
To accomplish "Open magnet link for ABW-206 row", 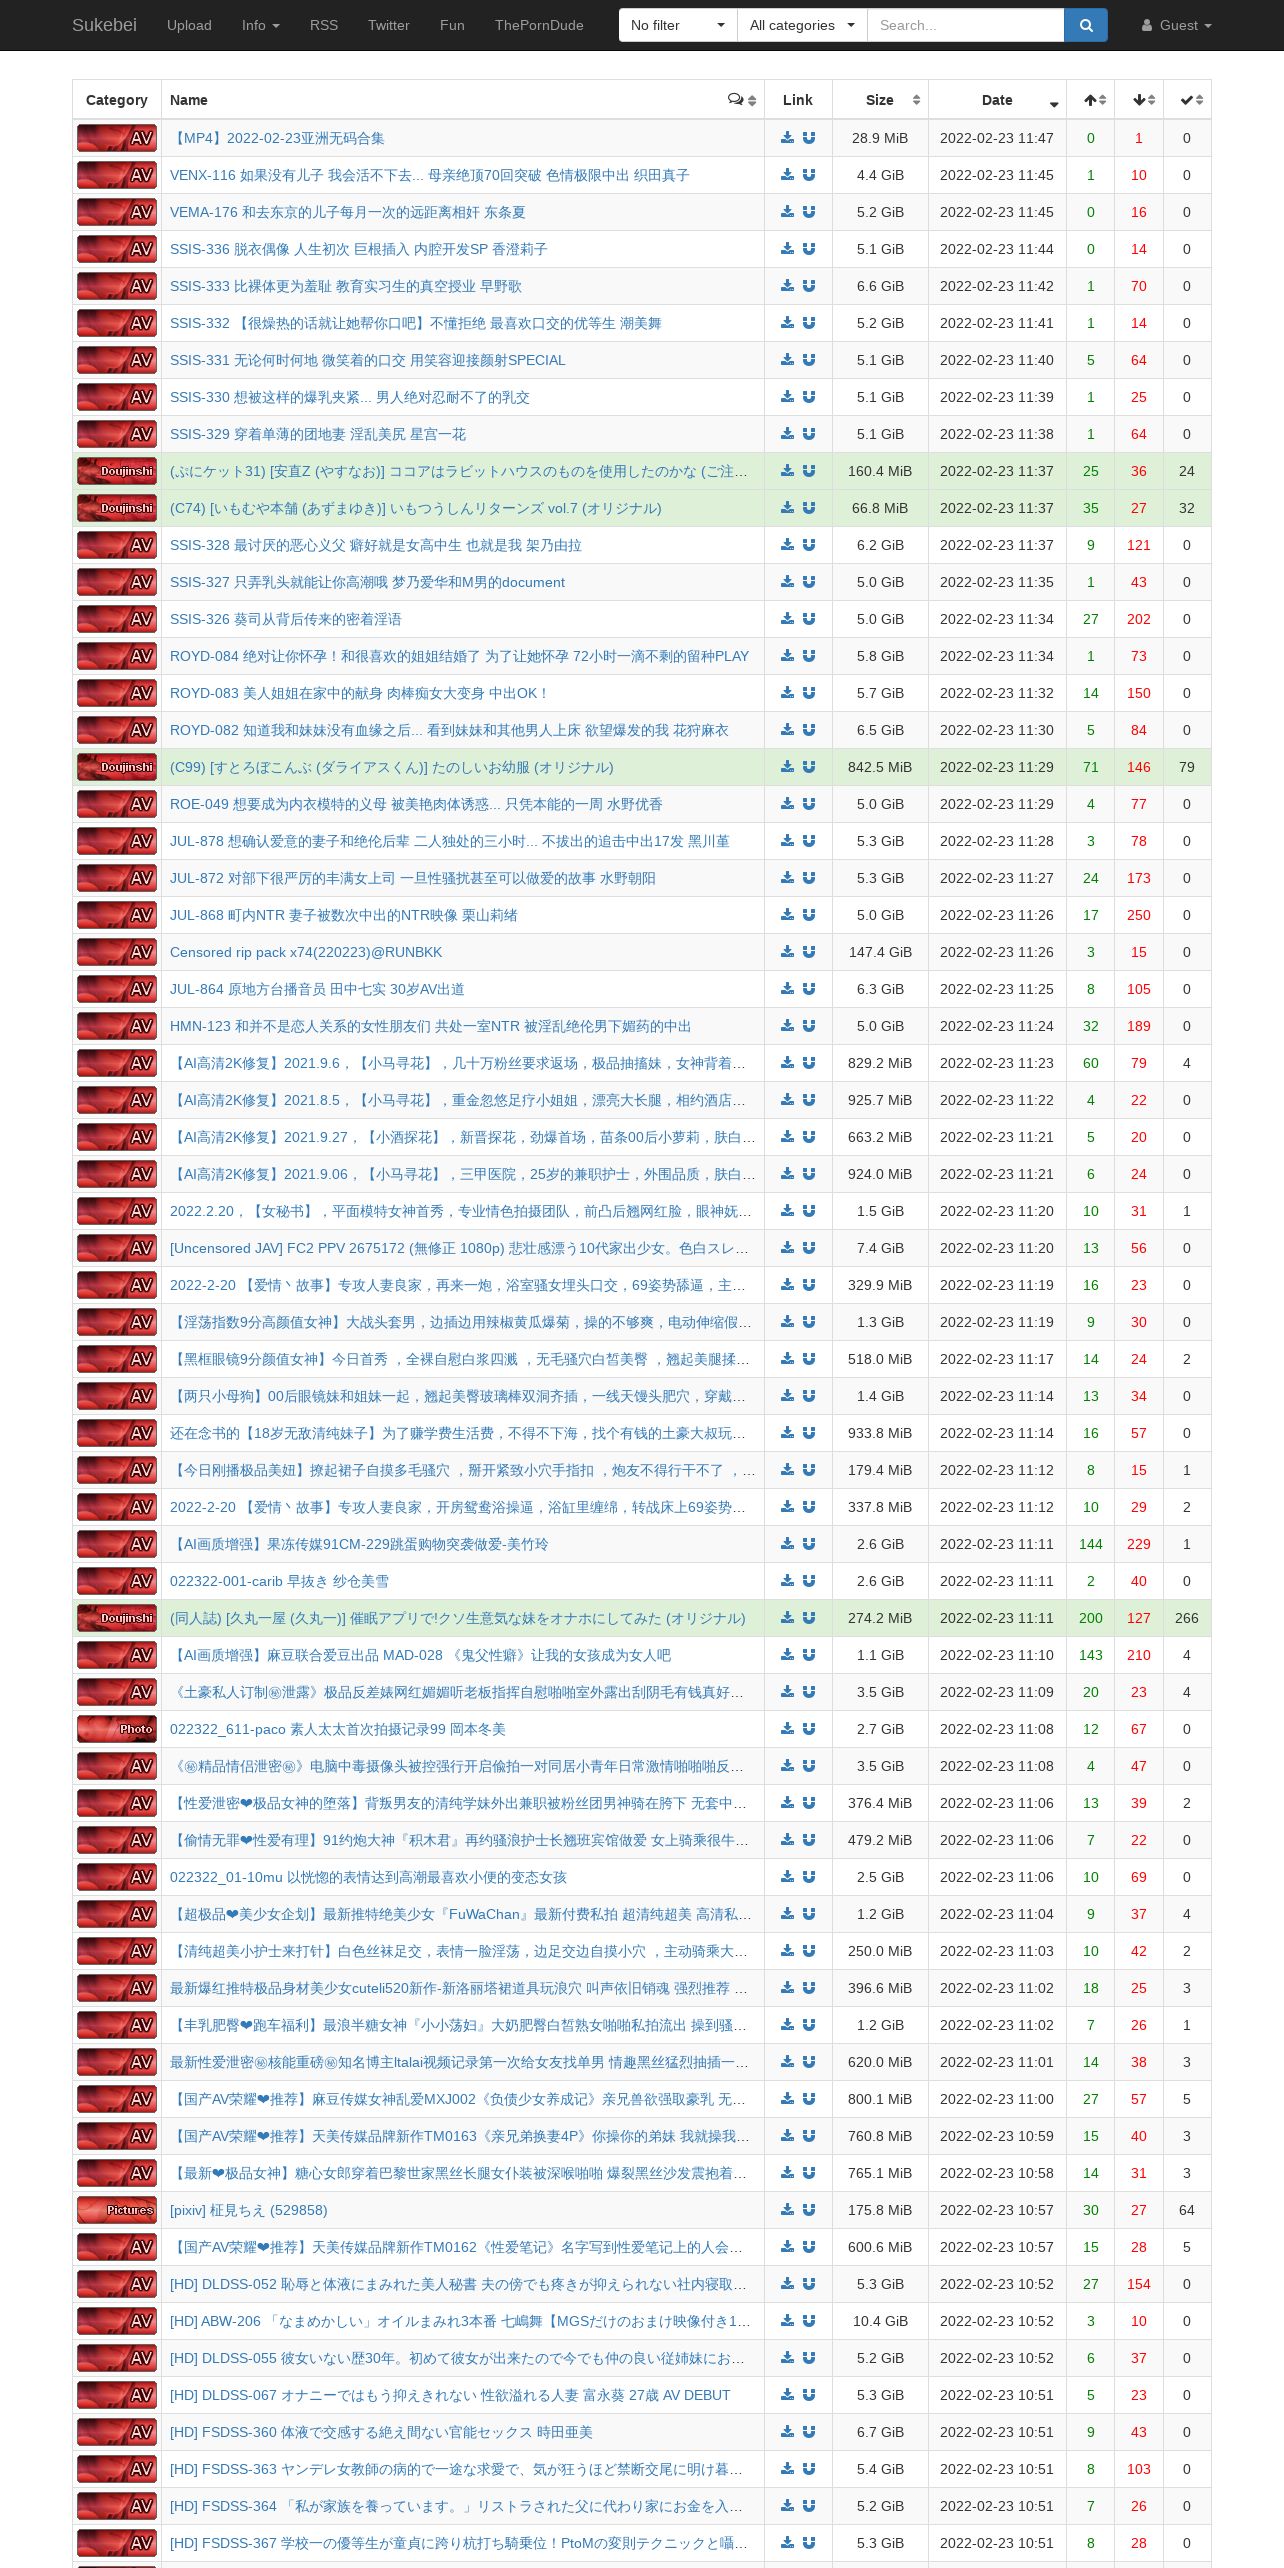I will point(809,2321).
